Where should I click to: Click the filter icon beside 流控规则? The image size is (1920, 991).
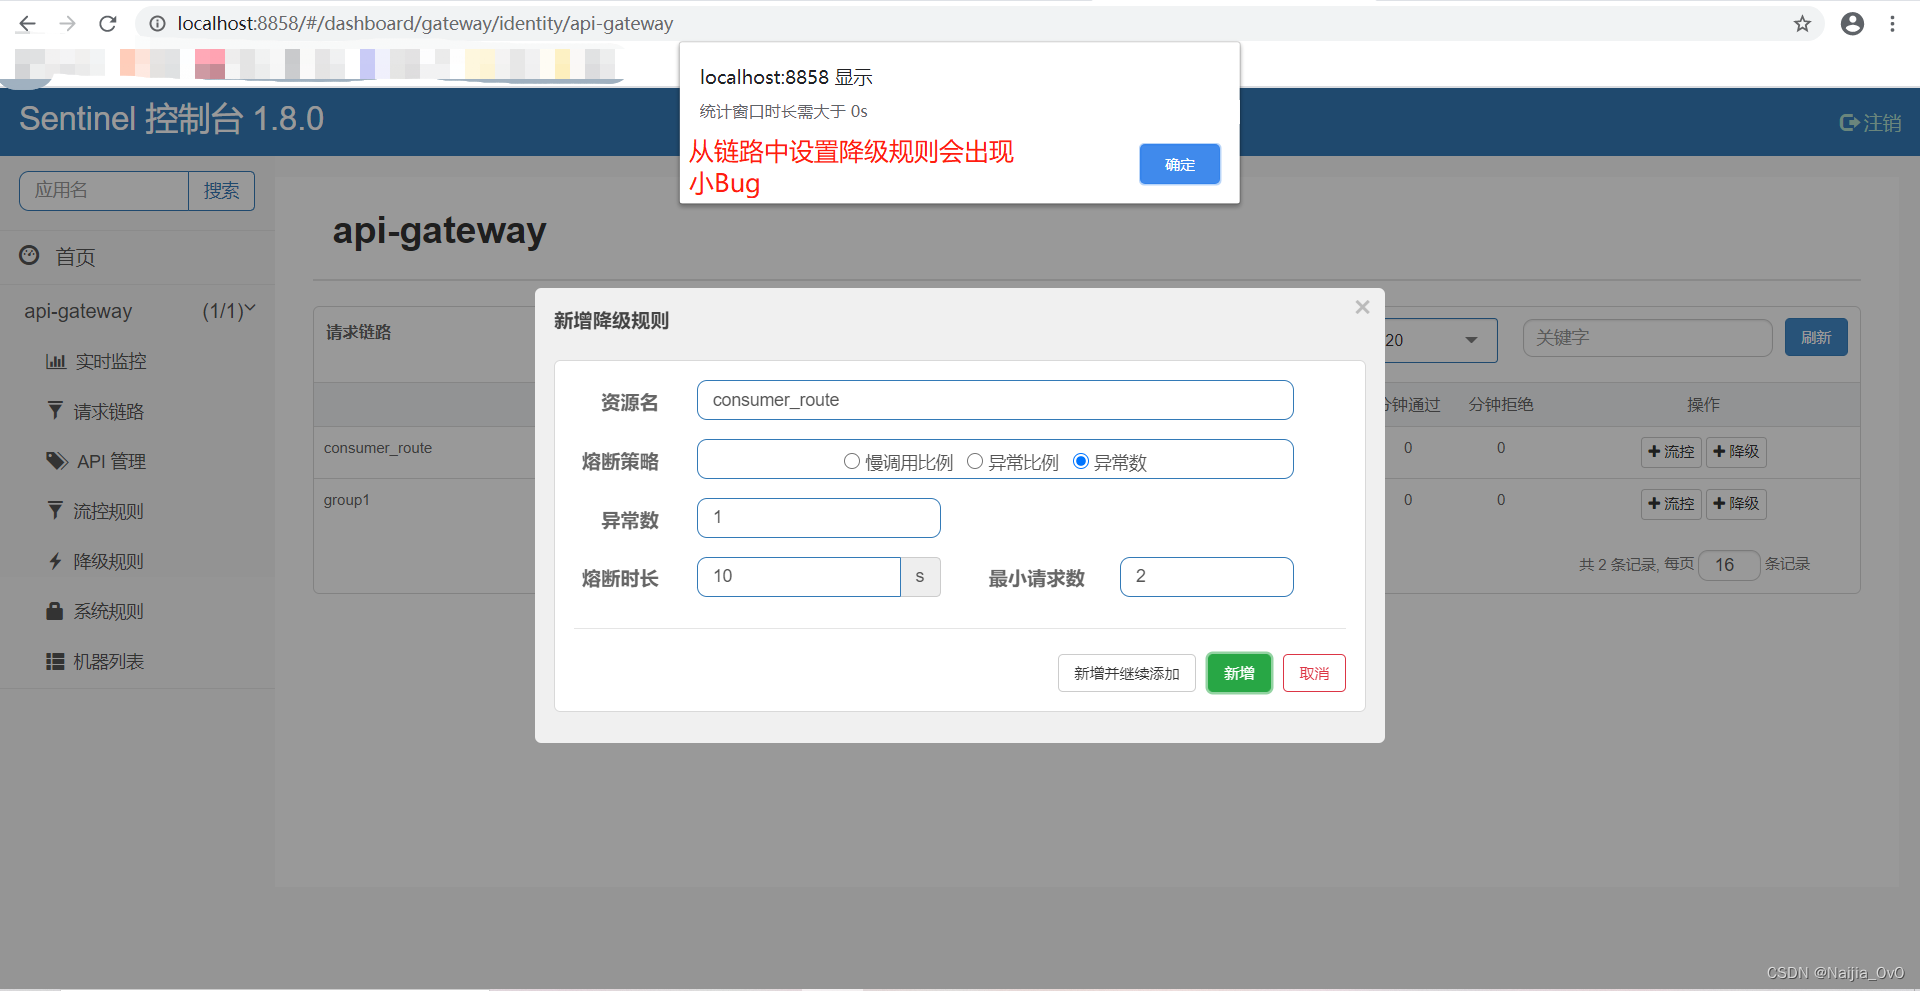[55, 510]
